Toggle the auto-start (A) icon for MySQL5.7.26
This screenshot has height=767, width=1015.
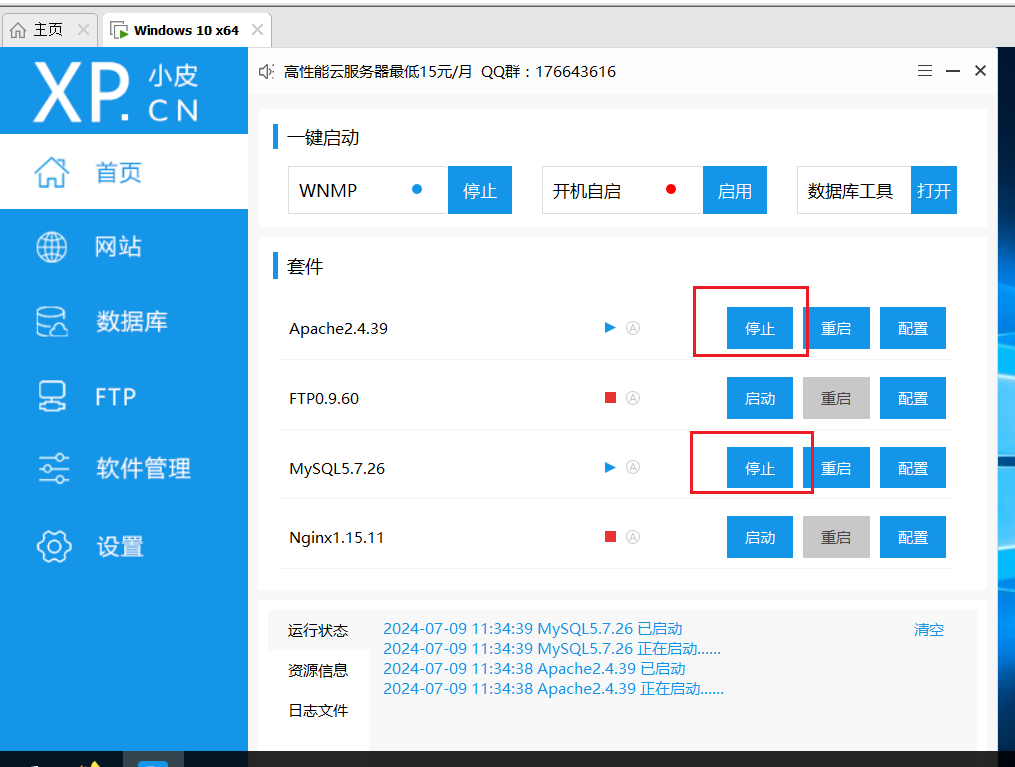(633, 467)
